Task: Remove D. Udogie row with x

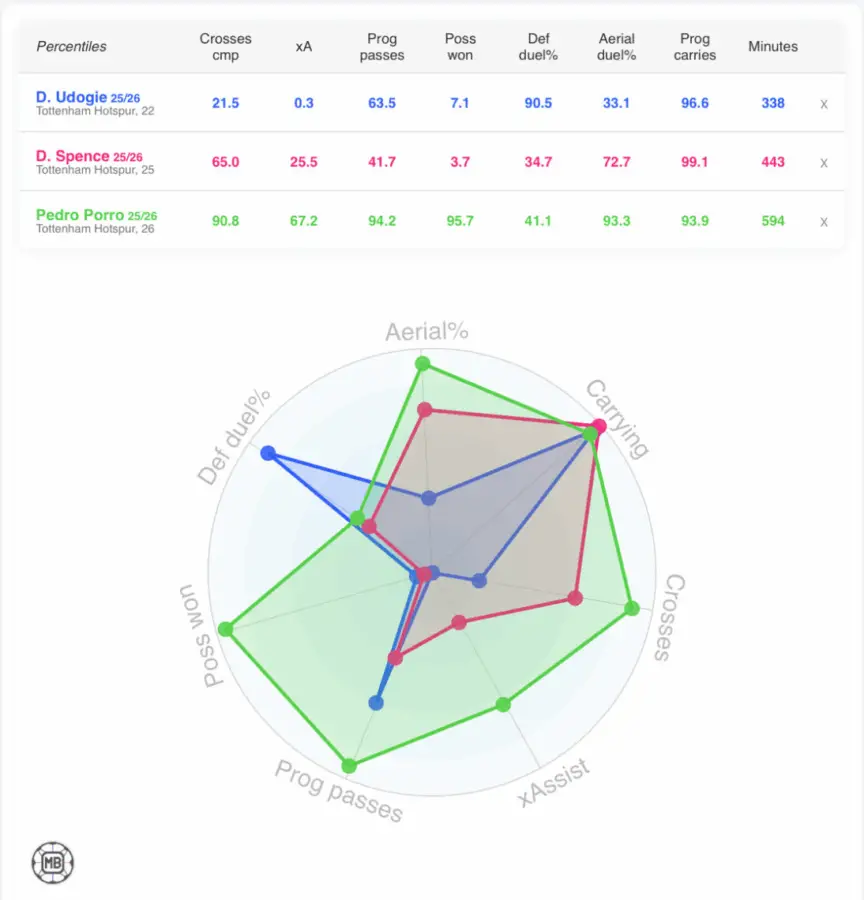Action: (823, 103)
